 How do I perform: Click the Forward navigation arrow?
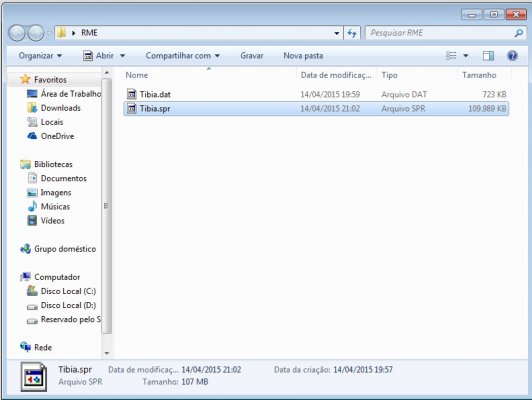36,33
